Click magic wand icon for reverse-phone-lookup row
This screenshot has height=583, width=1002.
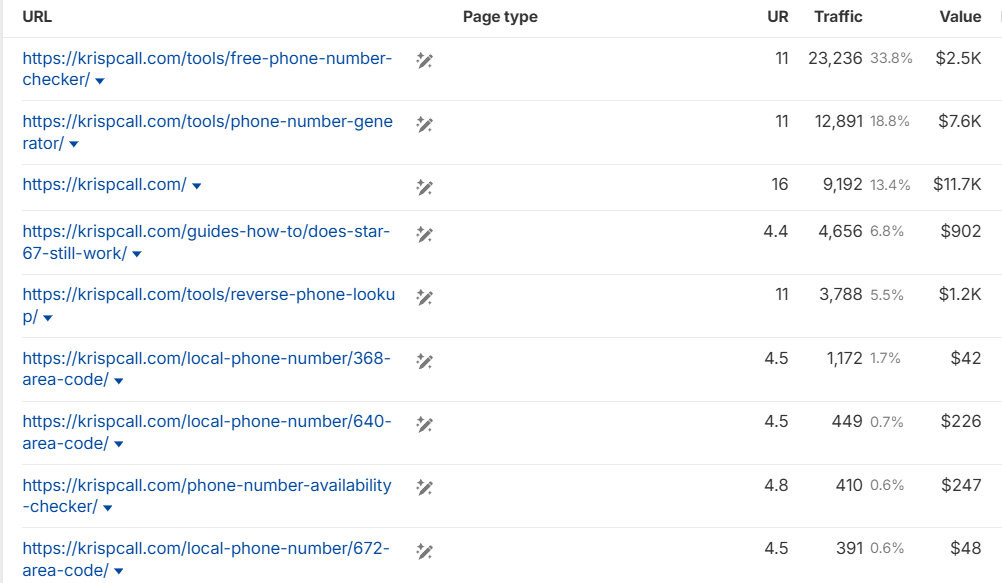tap(424, 297)
